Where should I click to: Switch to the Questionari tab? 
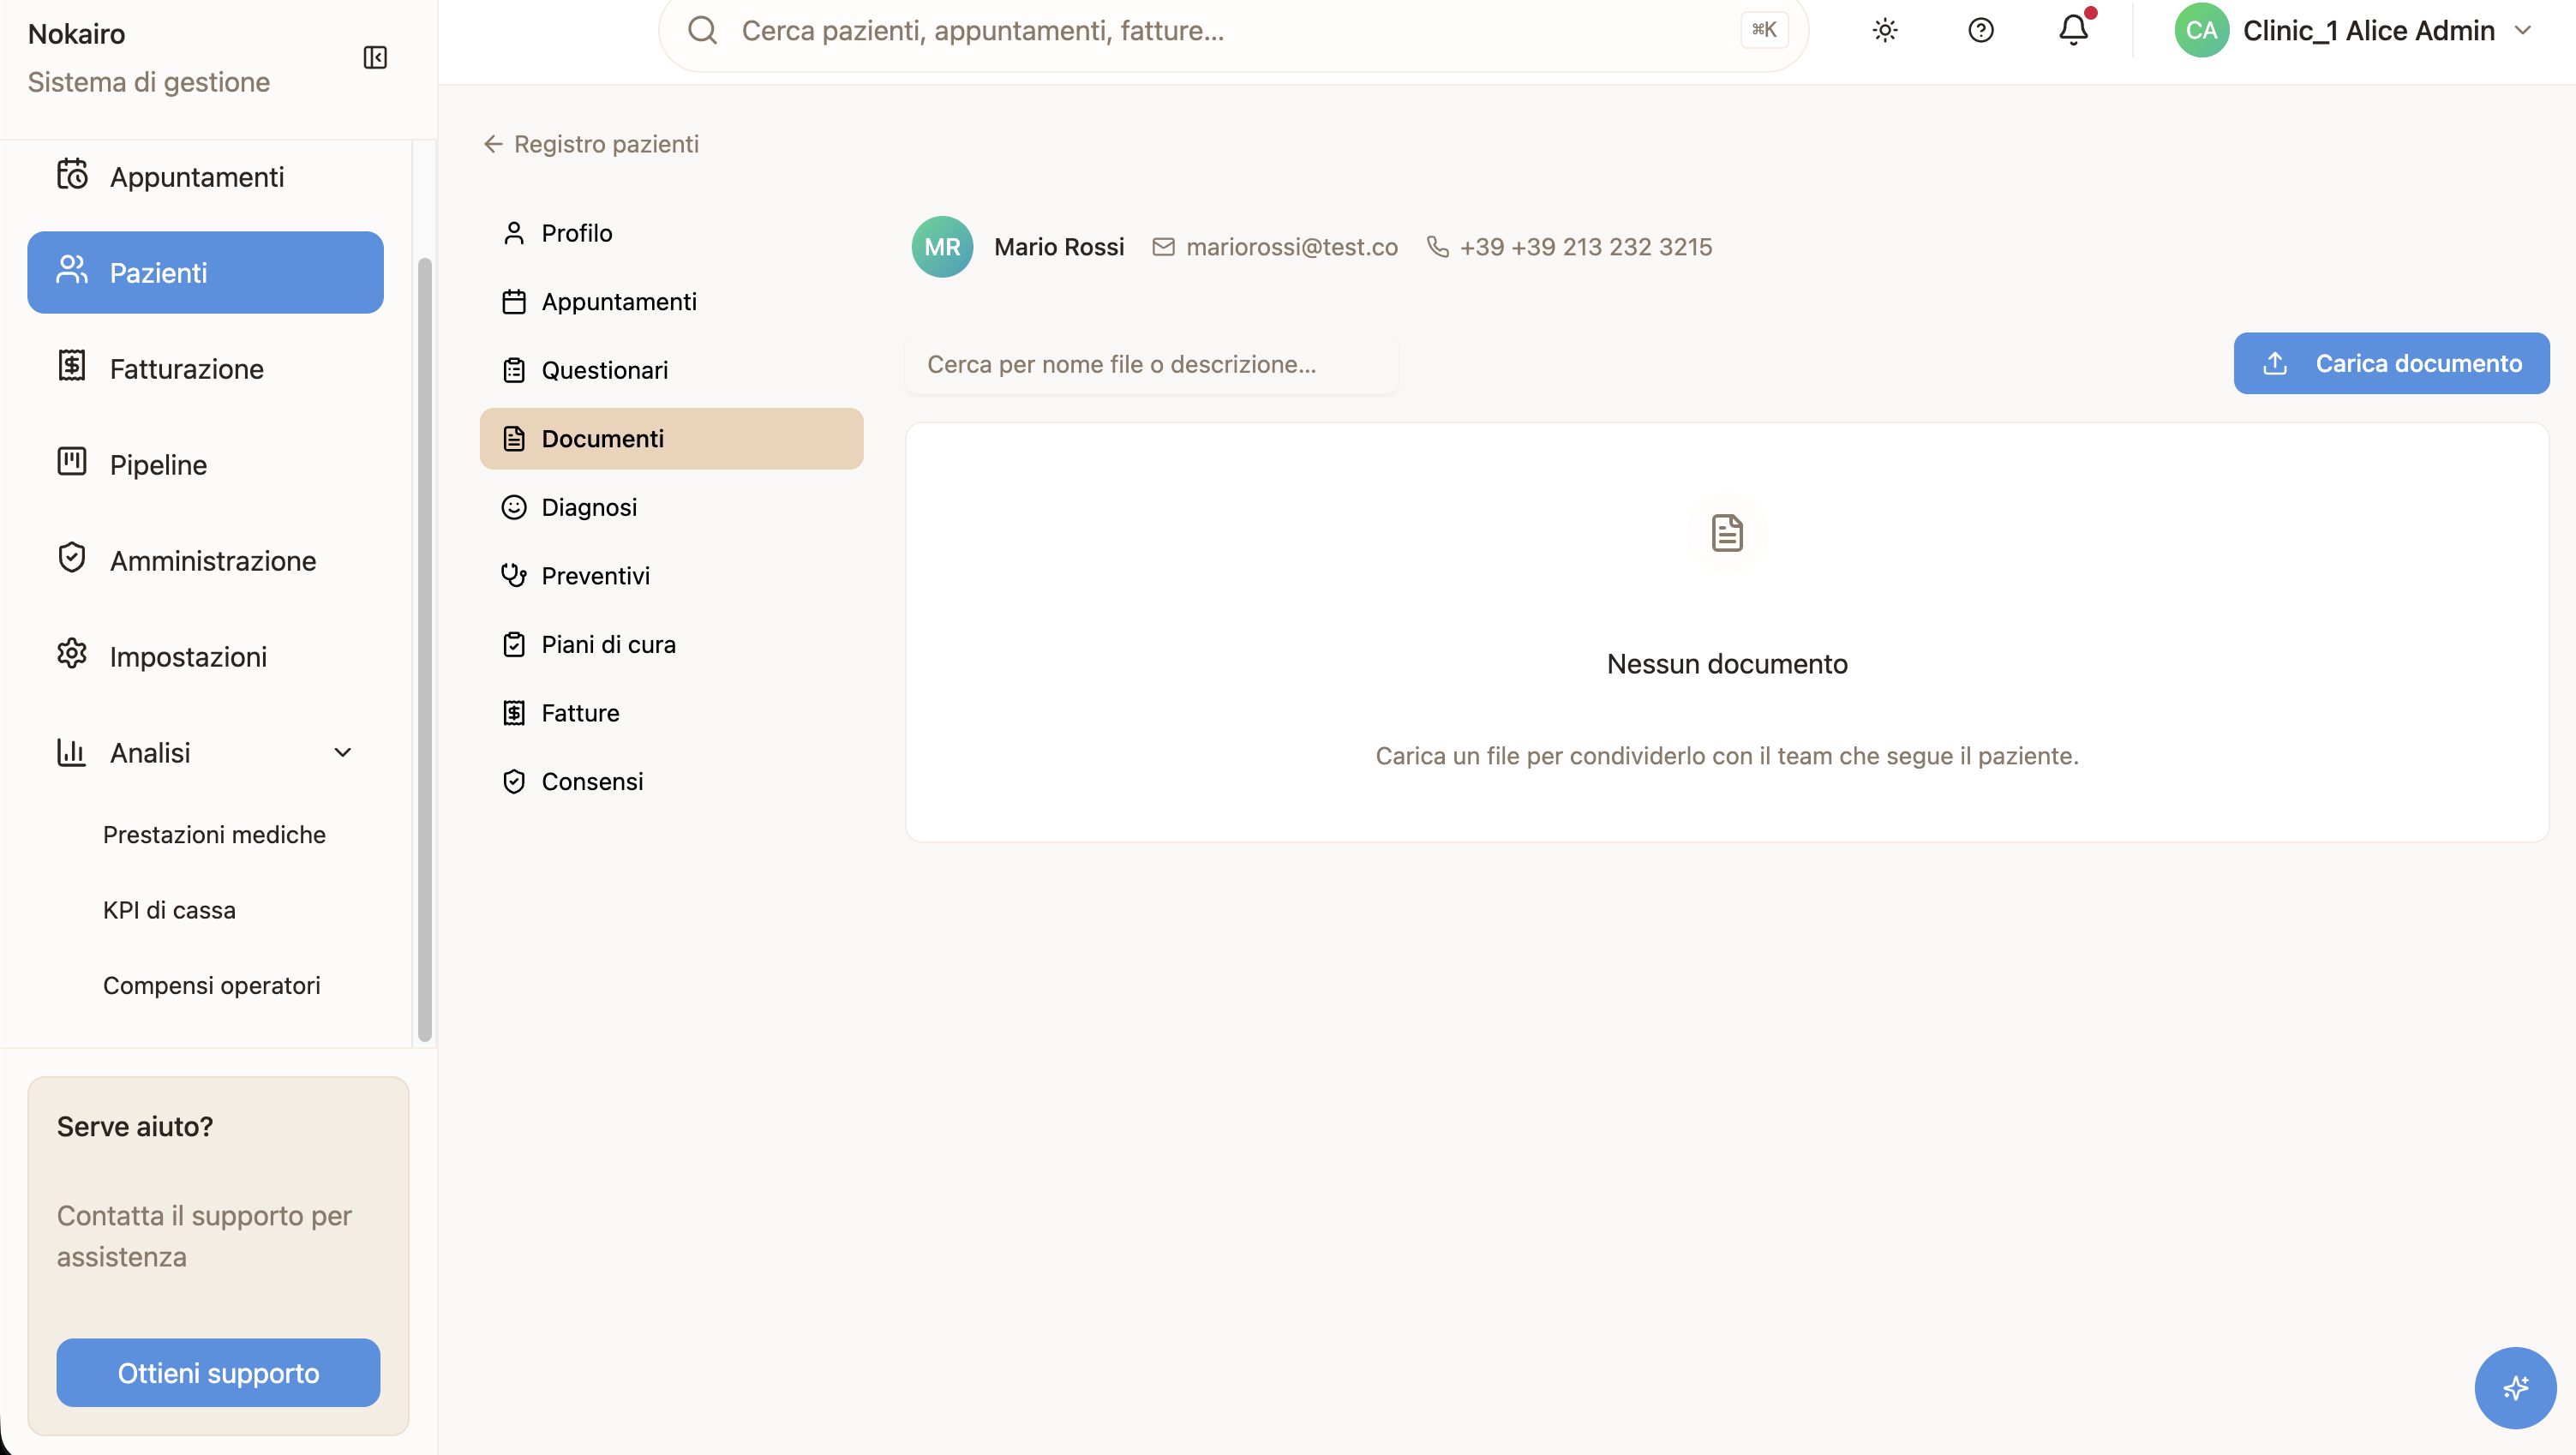671,370
